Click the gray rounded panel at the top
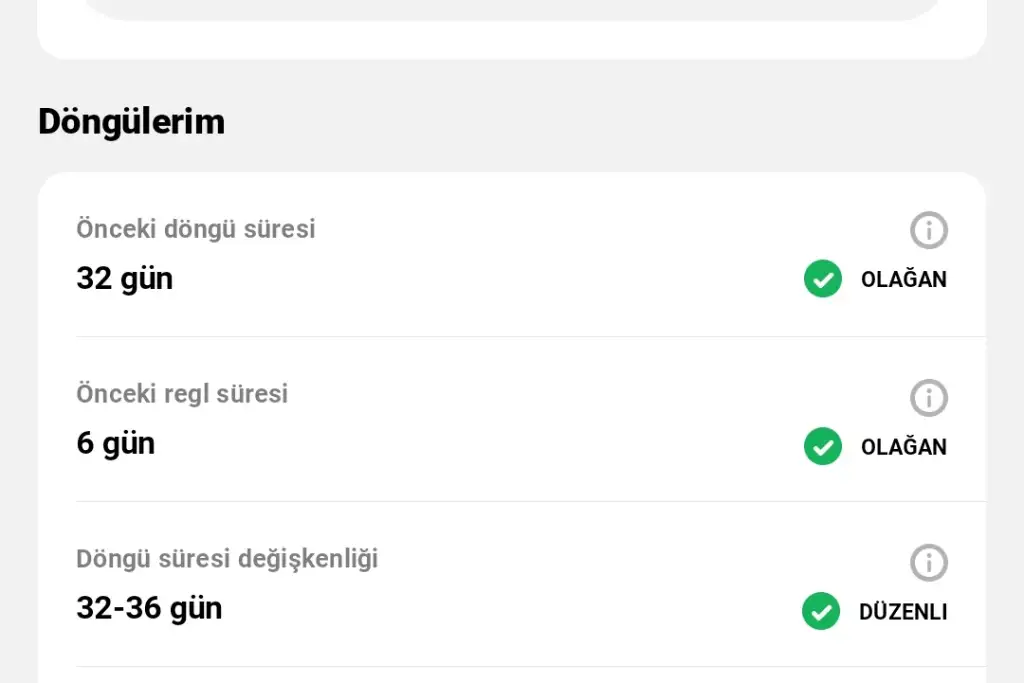 pos(512,9)
